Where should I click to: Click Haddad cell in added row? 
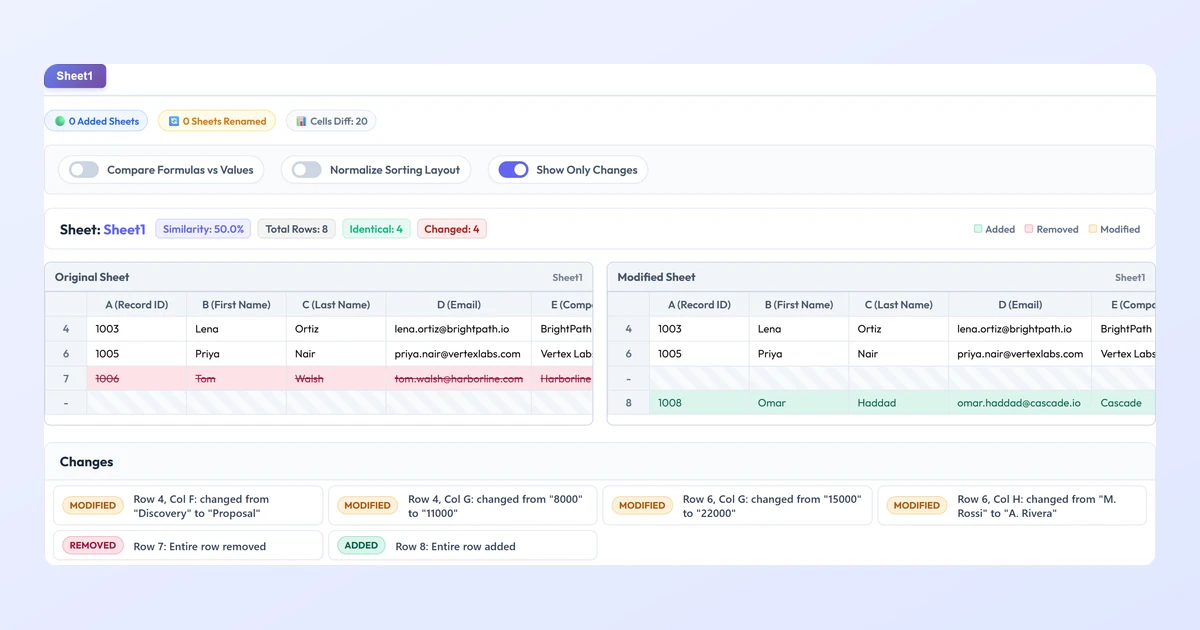[x=898, y=403]
